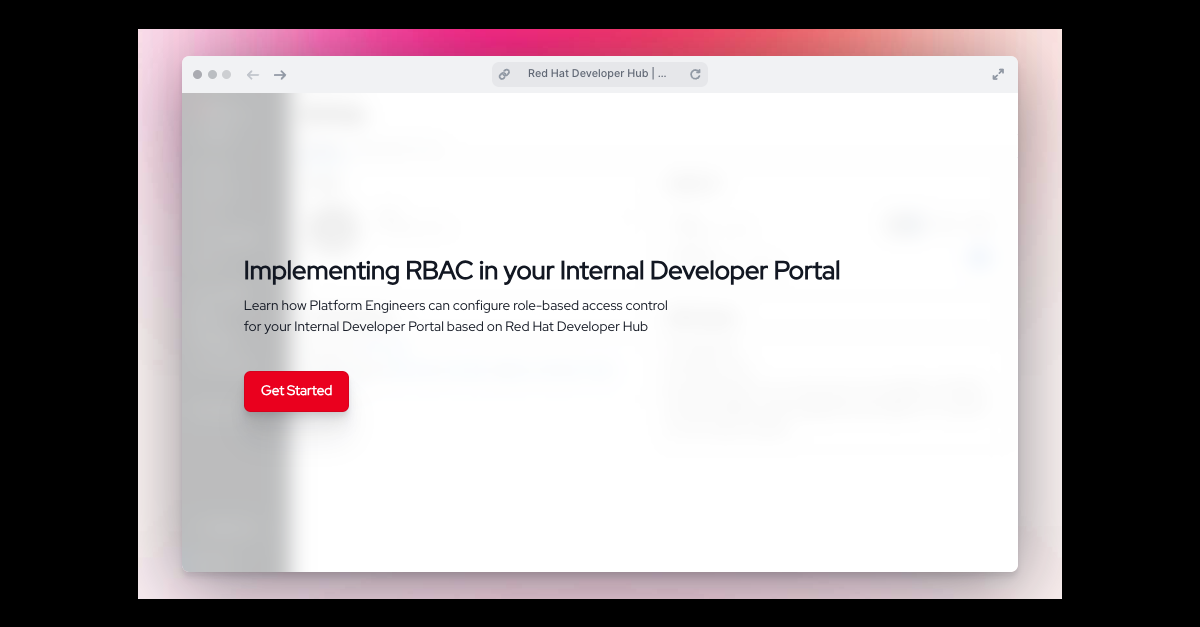Click empty title bar space right of reload
Image resolution: width=1200 pixels, height=627 pixels.
tap(850, 74)
